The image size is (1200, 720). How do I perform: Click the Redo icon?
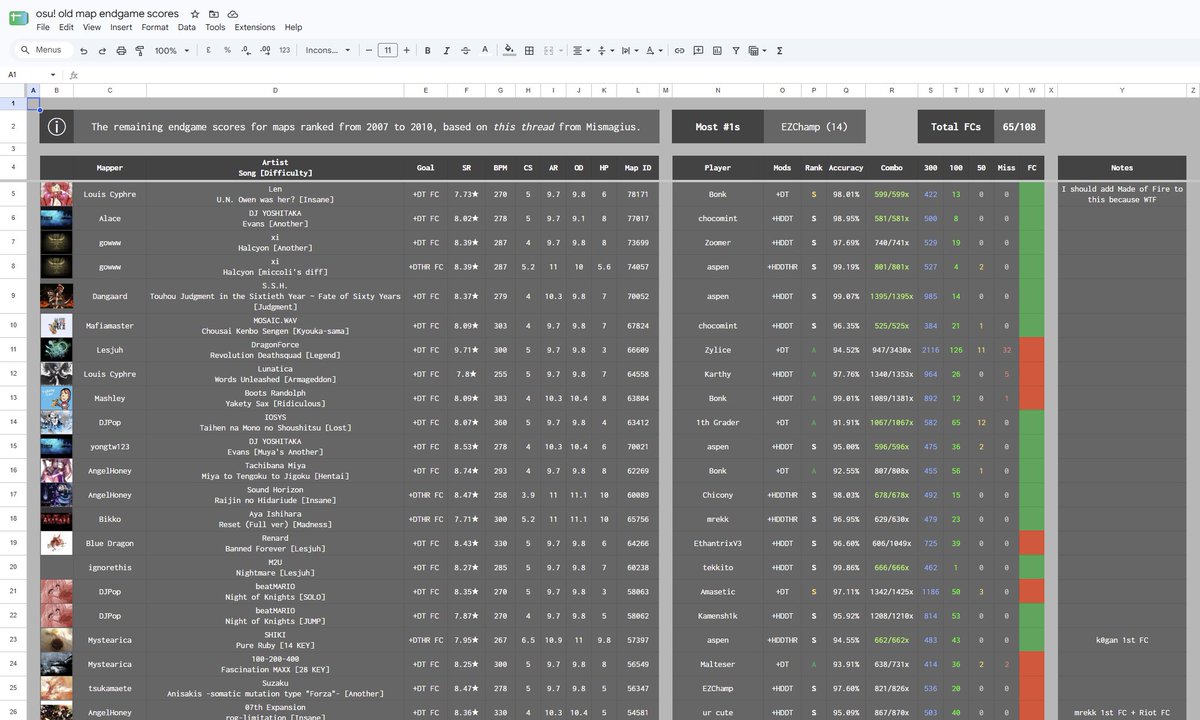(102, 50)
